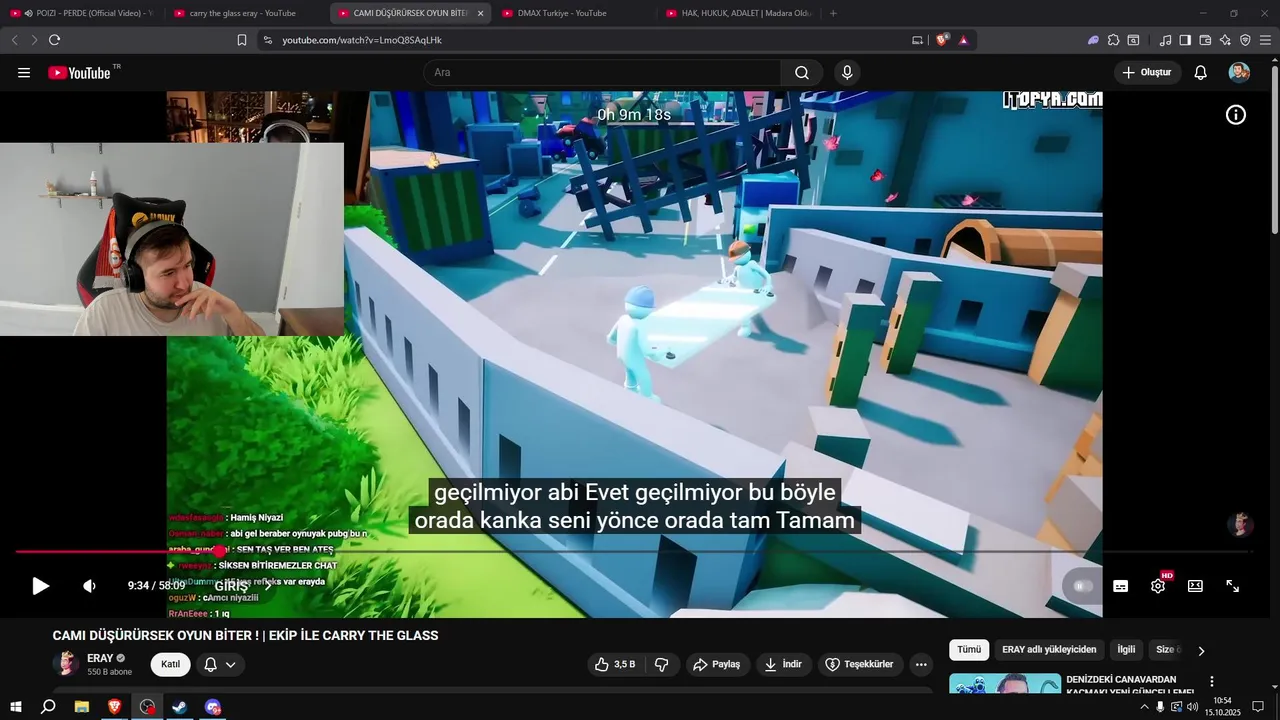This screenshot has height=720, width=1280.
Task: Open the File Explorer taskbar icon
Action: point(82,707)
